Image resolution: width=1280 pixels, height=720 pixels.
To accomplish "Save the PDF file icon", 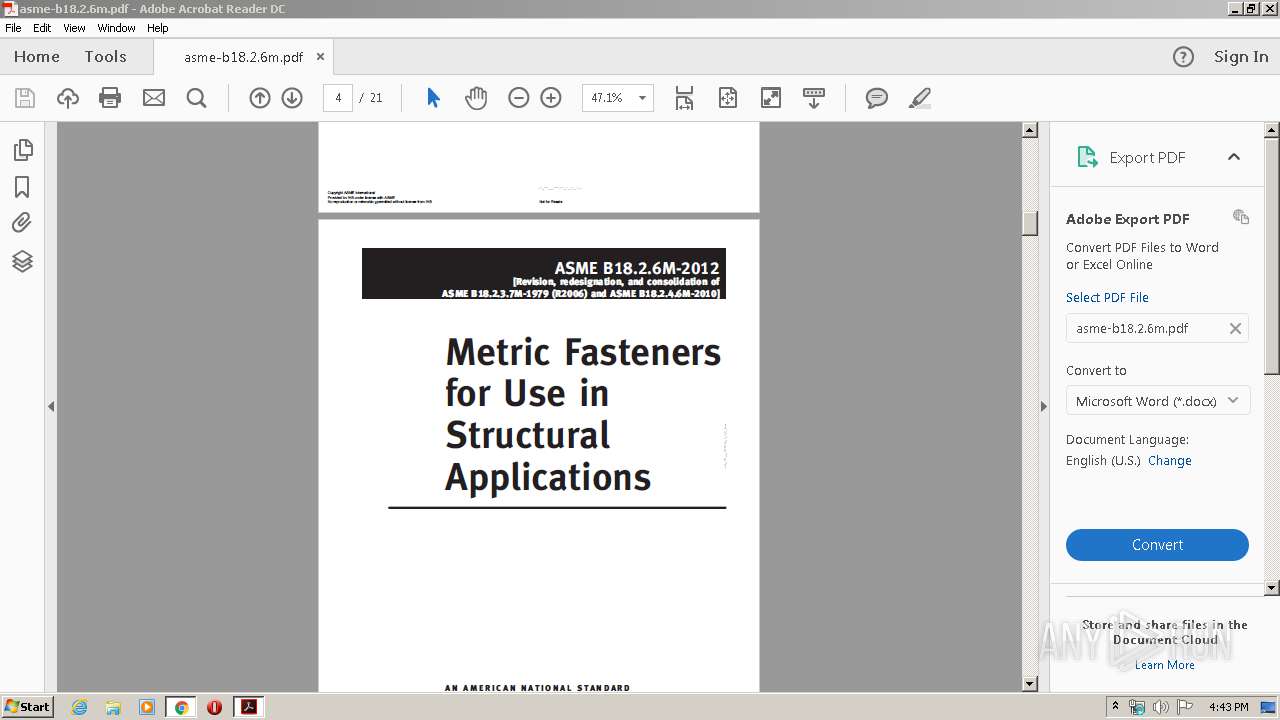I will [x=25, y=98].
